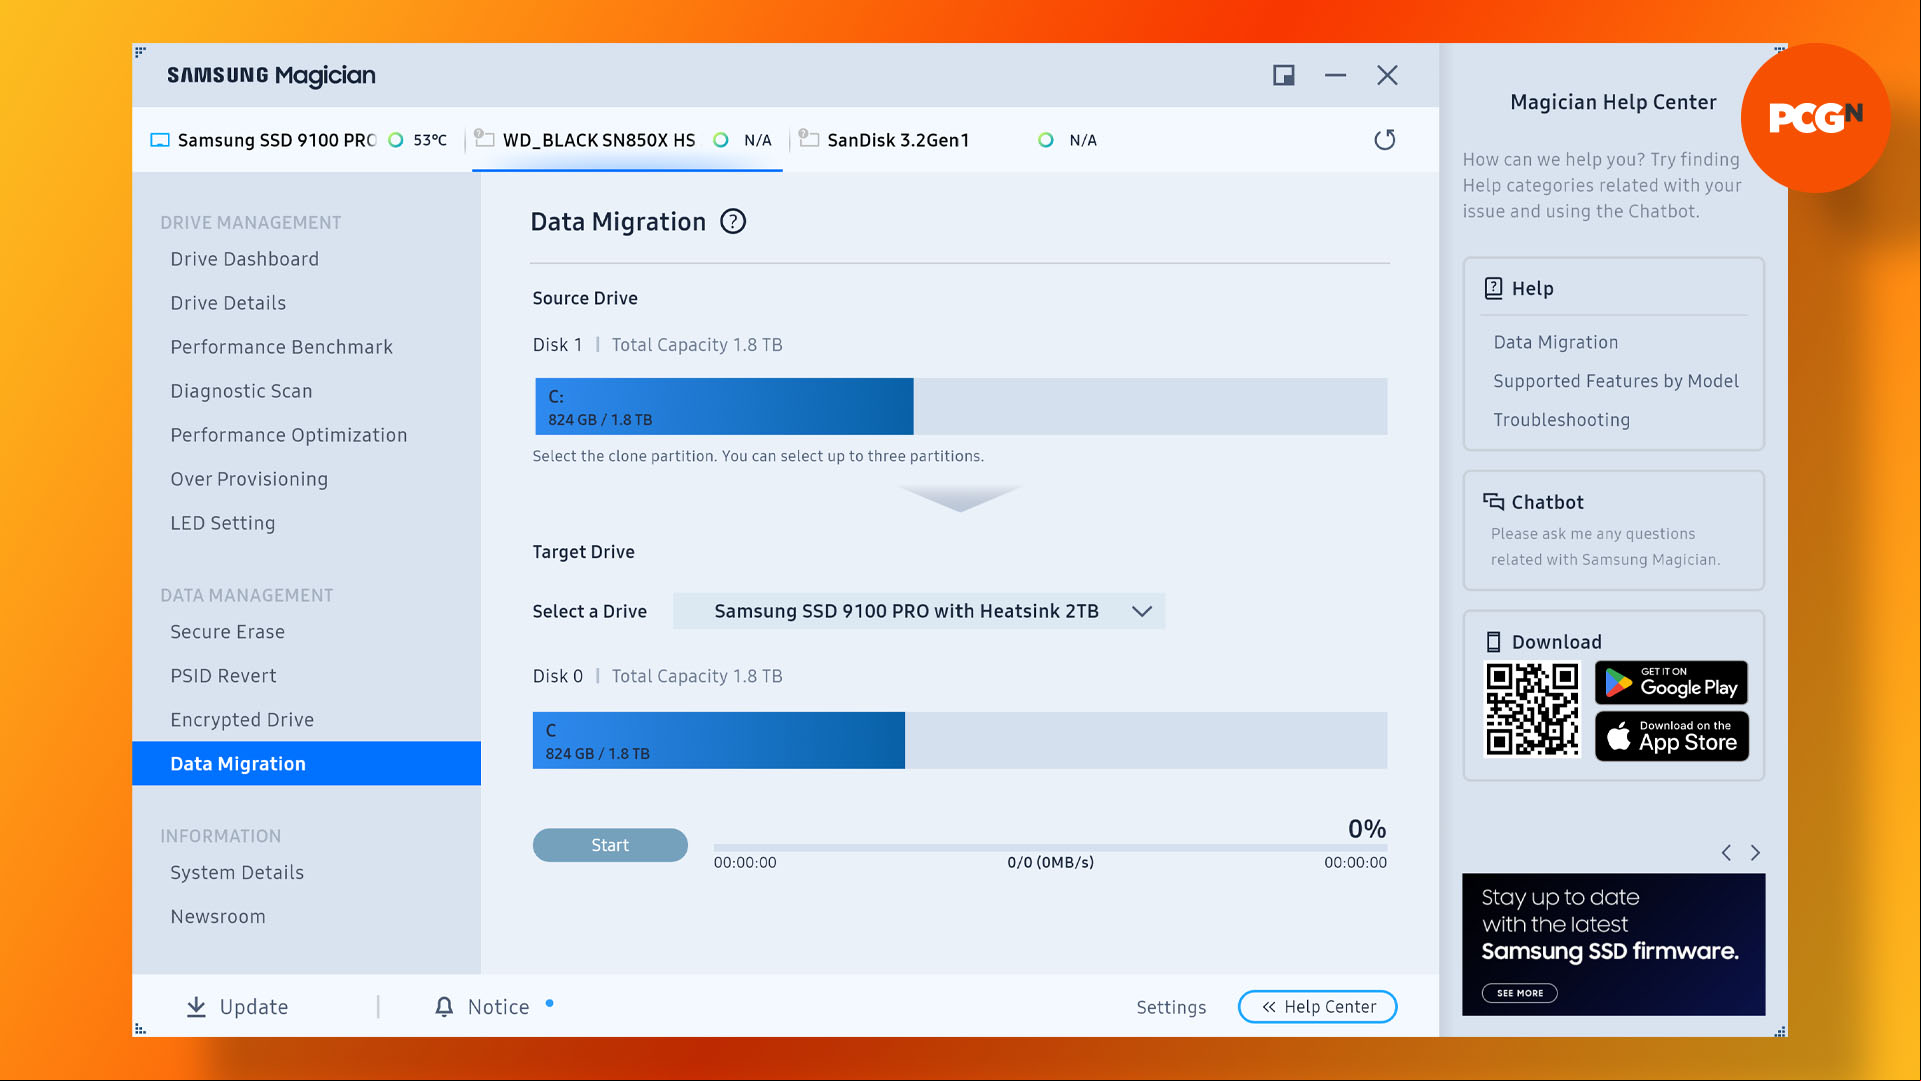Click the Notice bell icon
The image size is (1921, 1081).
pyautogui.click(x=444, y=1006)
